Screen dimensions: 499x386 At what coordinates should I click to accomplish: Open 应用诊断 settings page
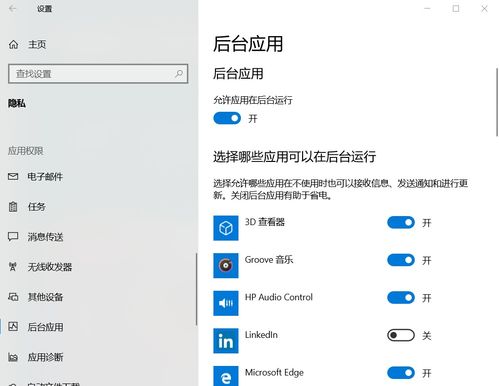tap(45, 357)
